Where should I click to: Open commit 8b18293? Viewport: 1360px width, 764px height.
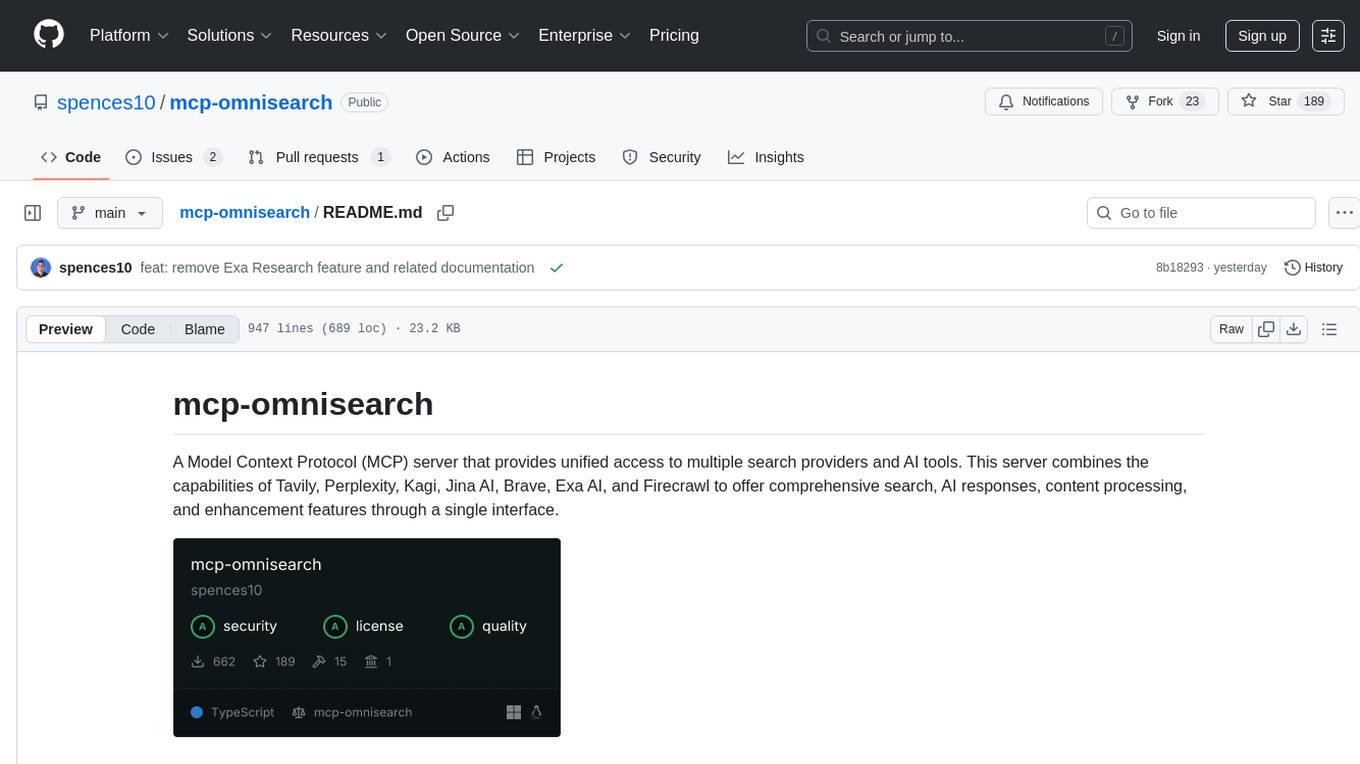tap(1180, 268)
